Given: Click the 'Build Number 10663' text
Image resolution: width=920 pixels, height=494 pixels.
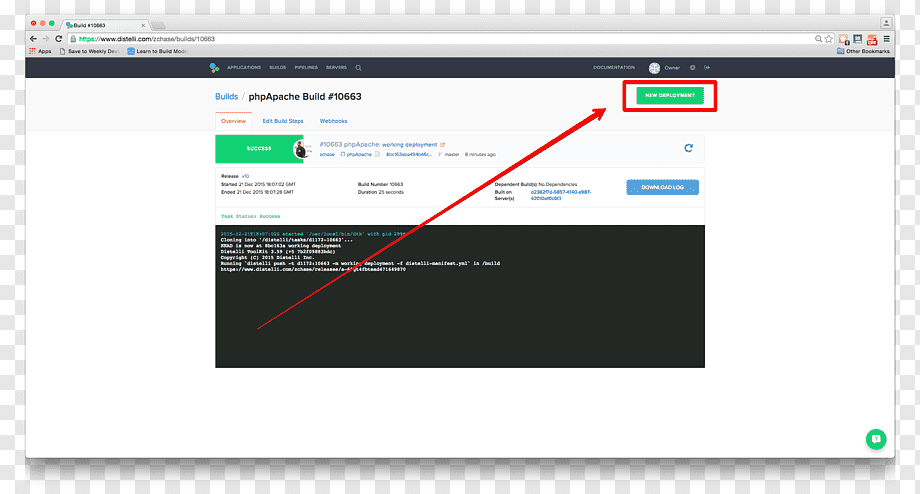Looking at the screenshot, I should pyautogui.click(x=380, y=184).
